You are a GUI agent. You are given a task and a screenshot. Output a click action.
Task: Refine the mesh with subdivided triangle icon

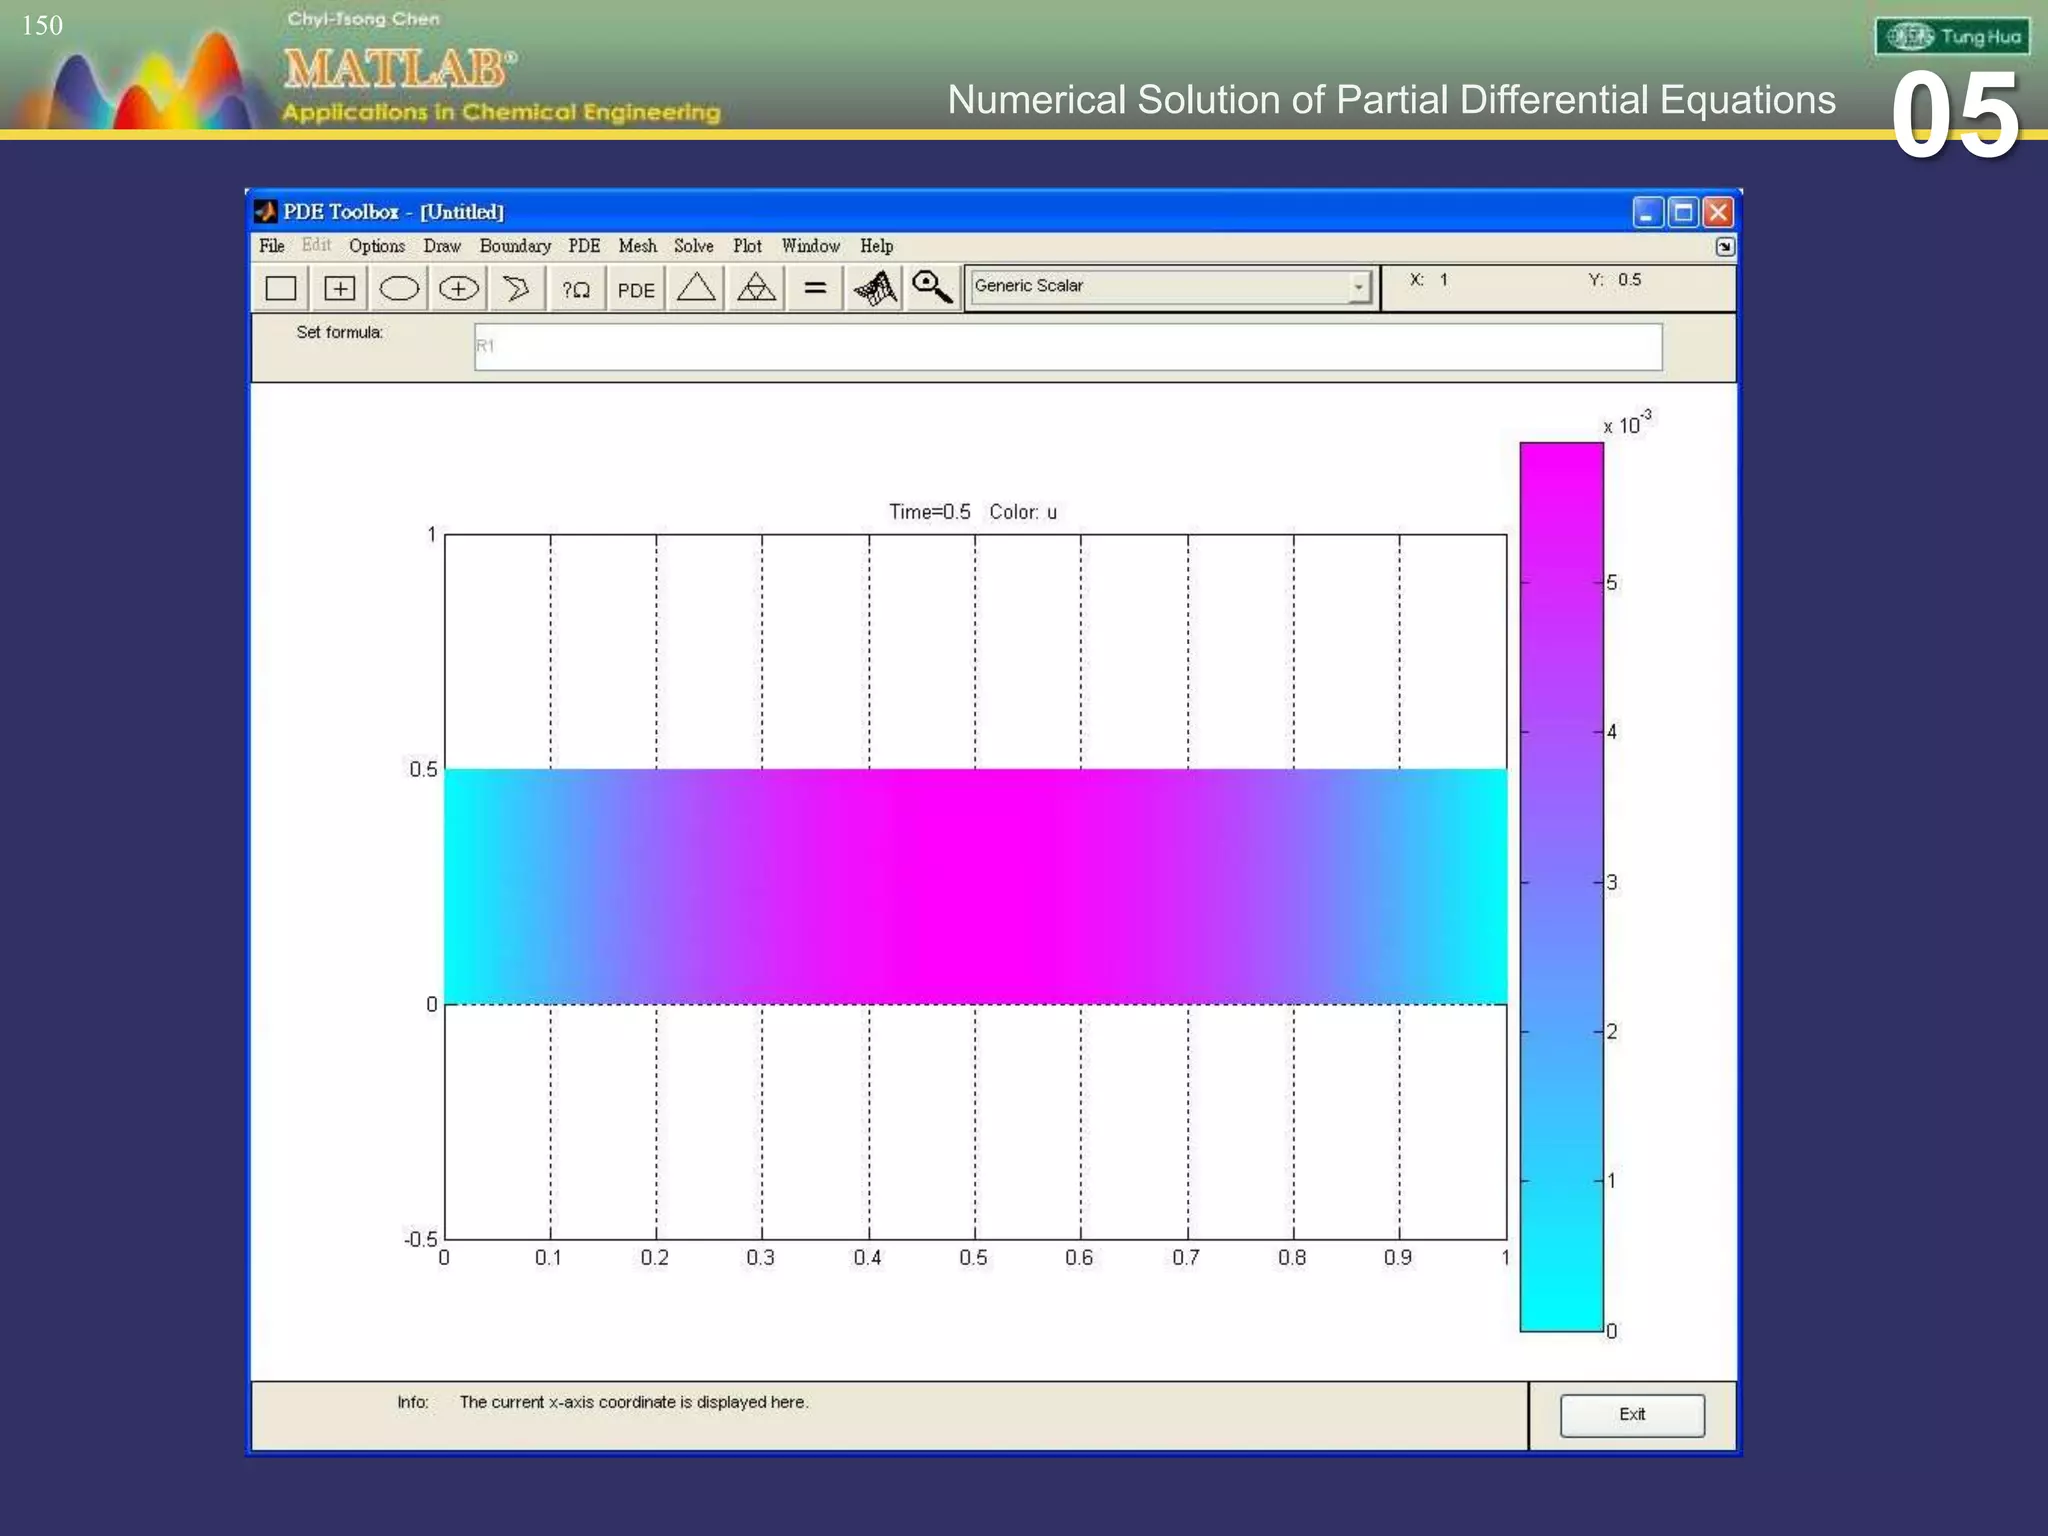coord(756,289)
